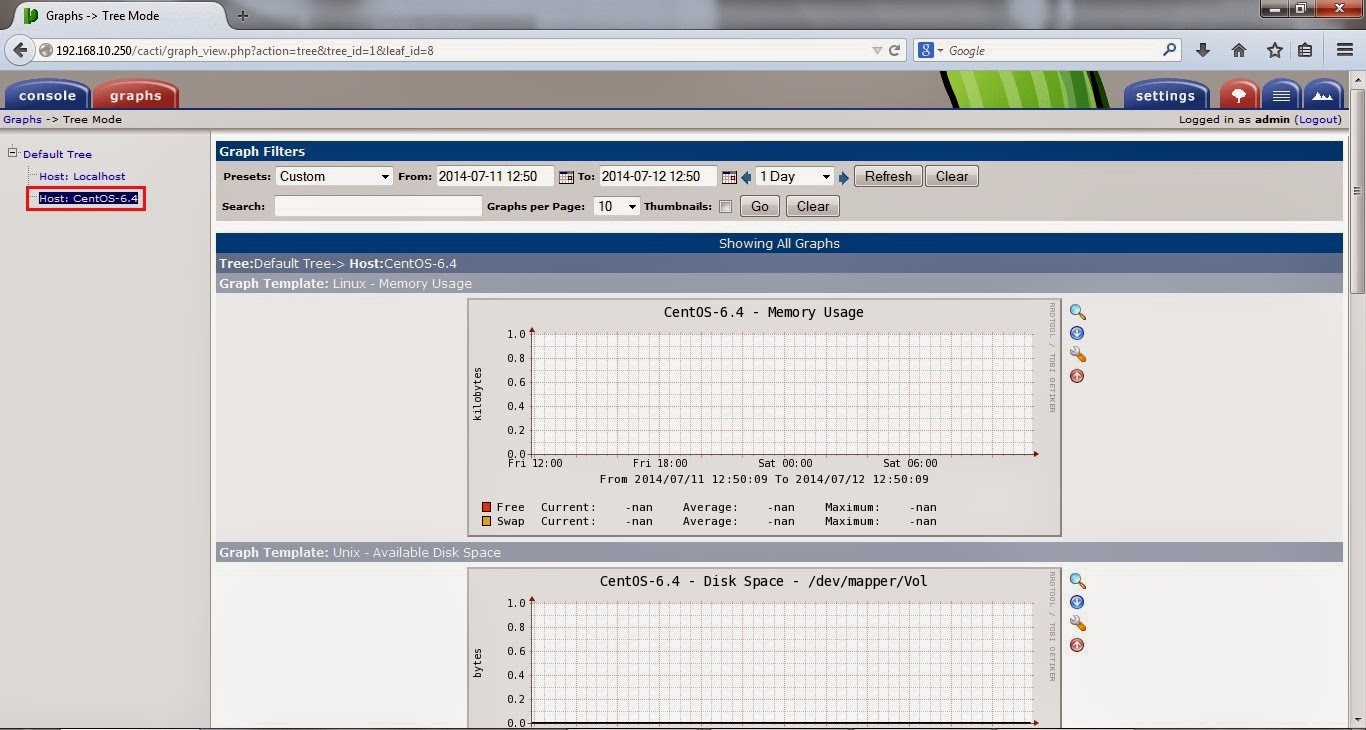Toggle the Thumbnails checkbox

[x=725, y=207]
